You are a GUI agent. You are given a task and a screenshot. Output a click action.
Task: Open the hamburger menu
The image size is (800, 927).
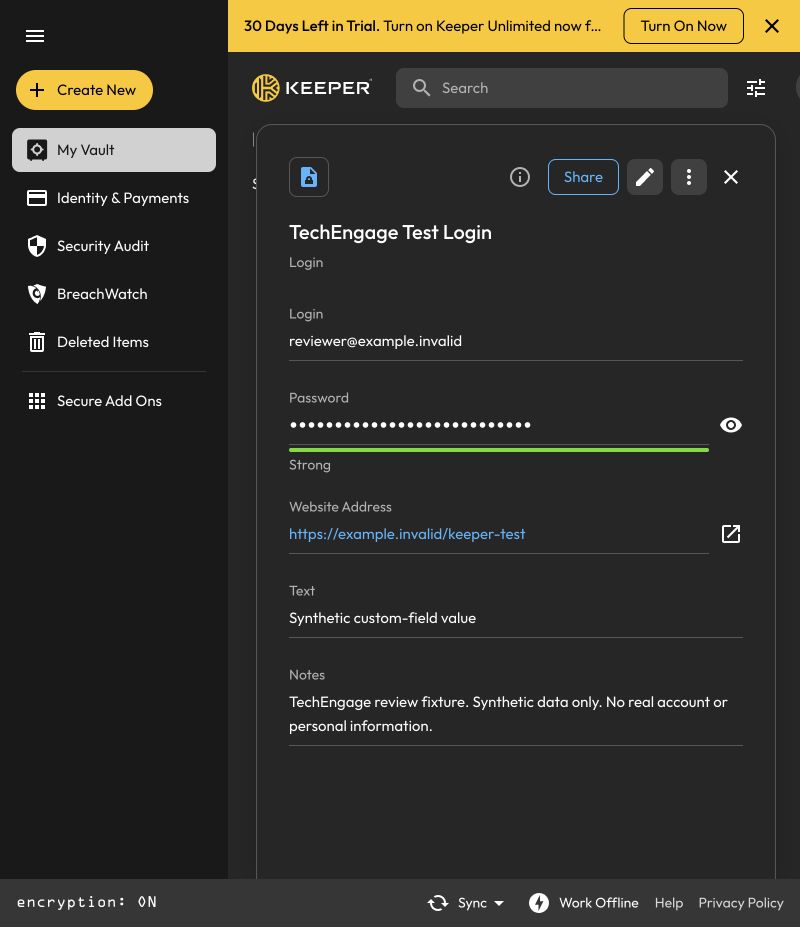tap(35, 36)
